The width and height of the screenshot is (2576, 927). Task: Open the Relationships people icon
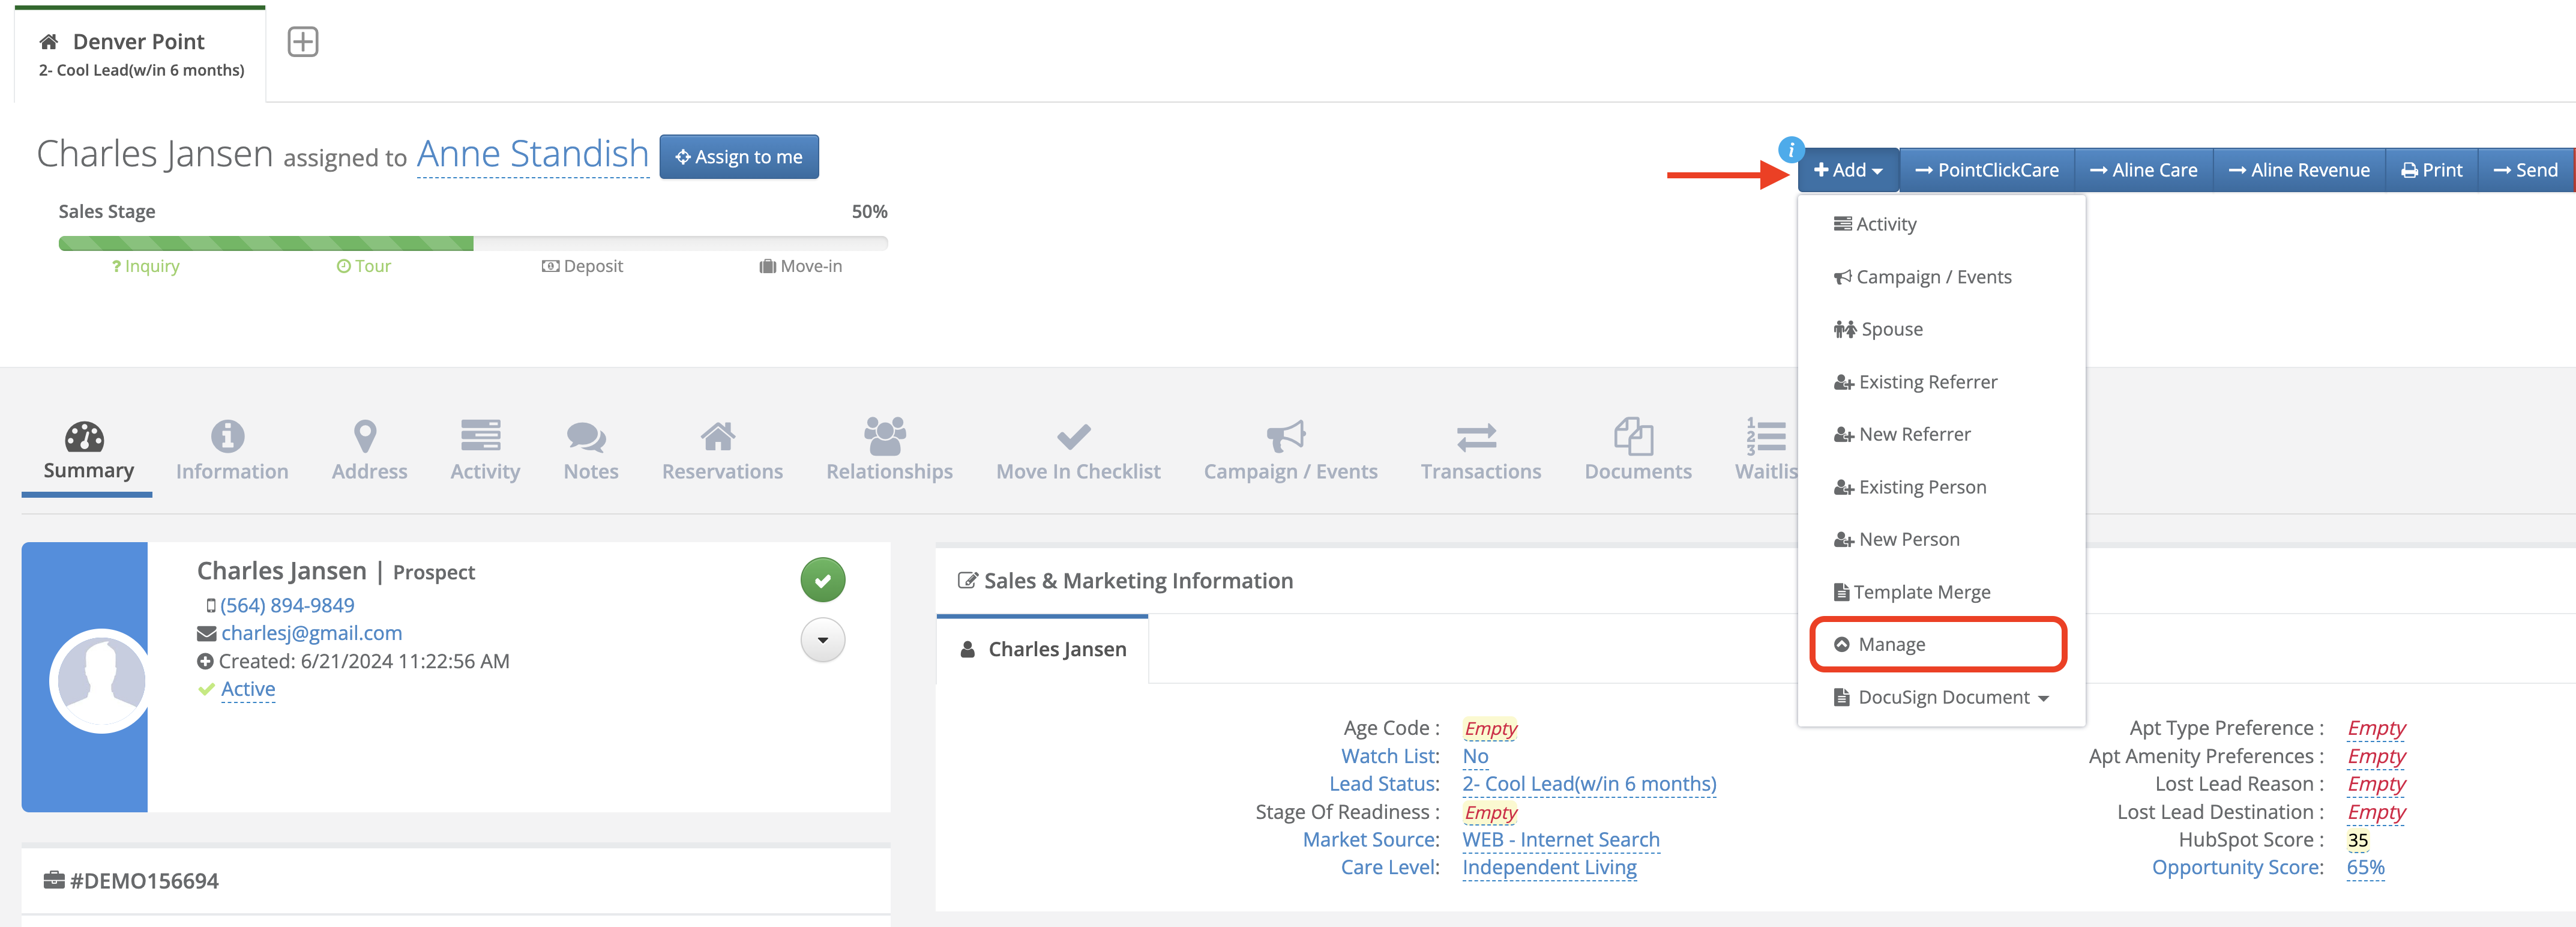[x=885, y=436]
